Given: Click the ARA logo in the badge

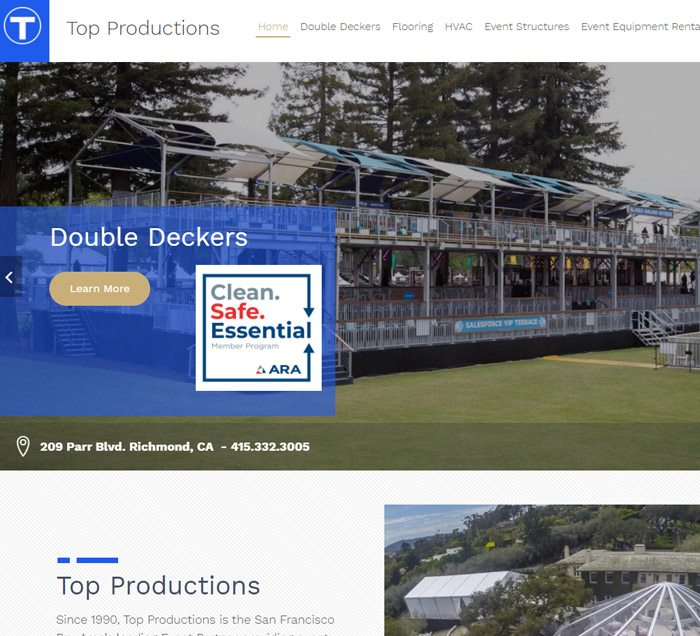Looking at the screenshot, I should 279,370.
